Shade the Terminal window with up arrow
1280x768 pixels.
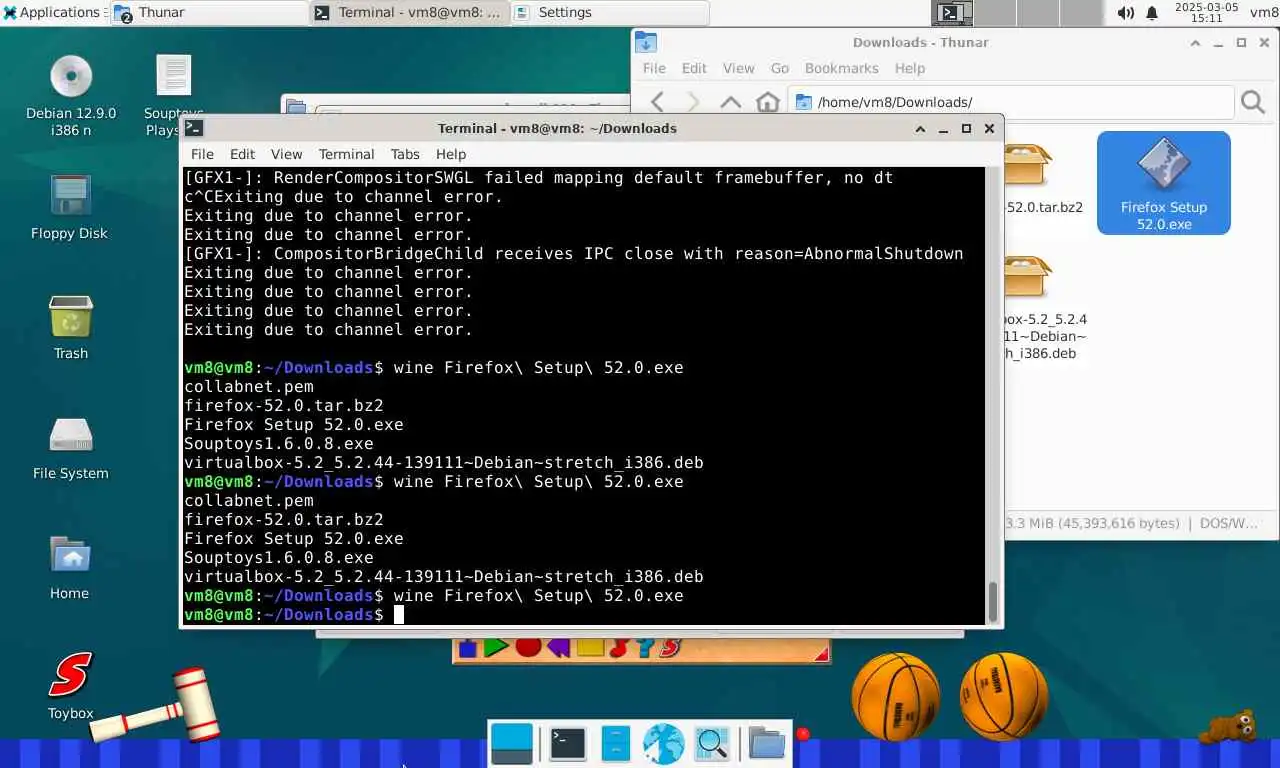(921, 128)
